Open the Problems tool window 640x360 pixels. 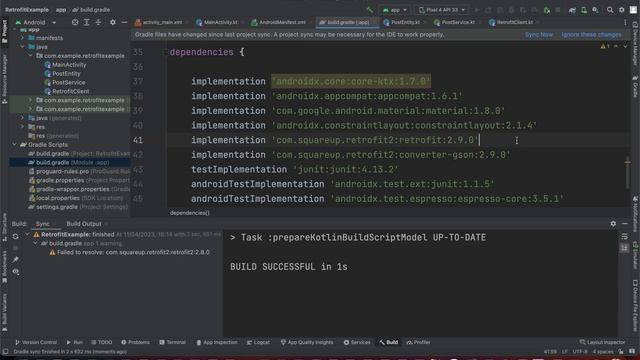pos(136,342)
